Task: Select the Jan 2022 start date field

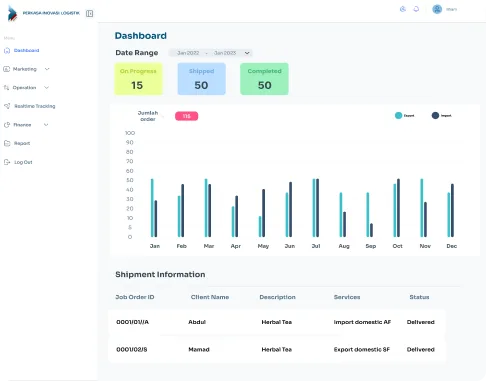Action: [188, 53]
